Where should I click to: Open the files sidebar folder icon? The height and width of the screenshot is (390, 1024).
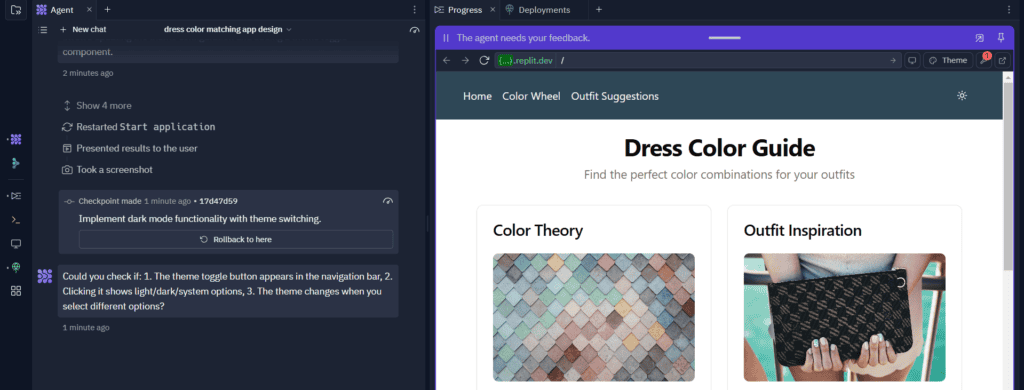16,10
